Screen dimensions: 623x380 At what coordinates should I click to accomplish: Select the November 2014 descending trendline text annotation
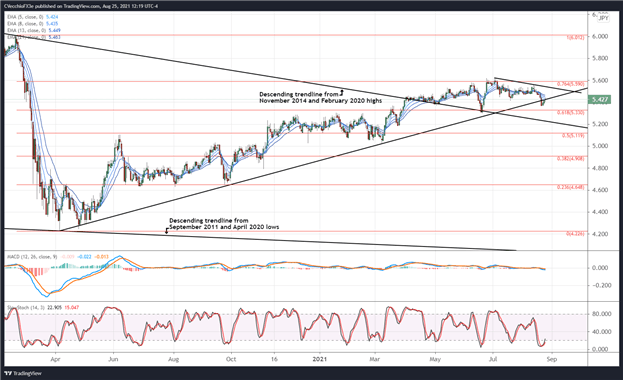tap(320, 98)
